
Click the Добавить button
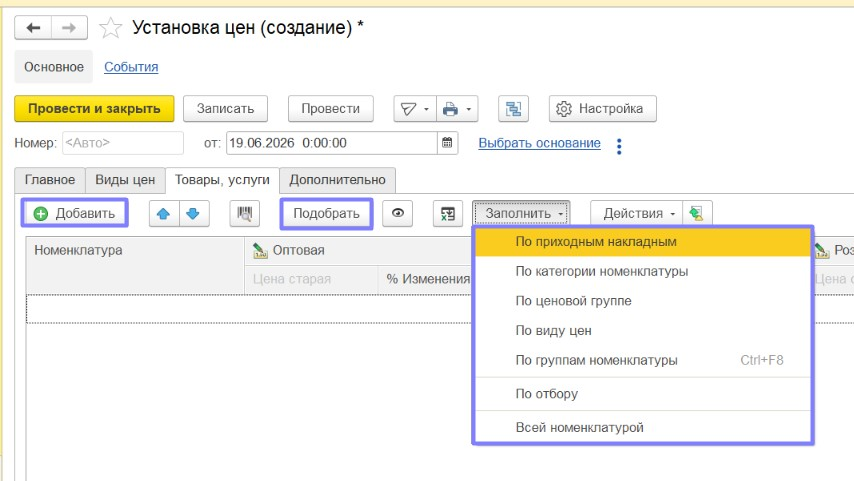click(75, 213)
